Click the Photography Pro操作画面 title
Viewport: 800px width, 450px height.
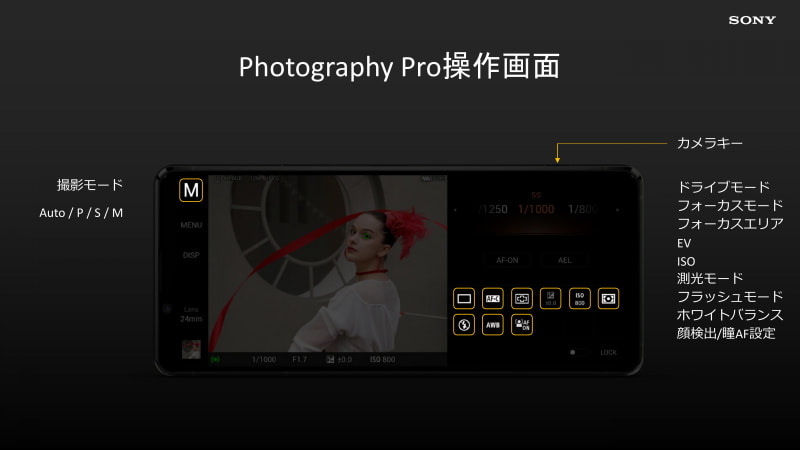[399, 67]
